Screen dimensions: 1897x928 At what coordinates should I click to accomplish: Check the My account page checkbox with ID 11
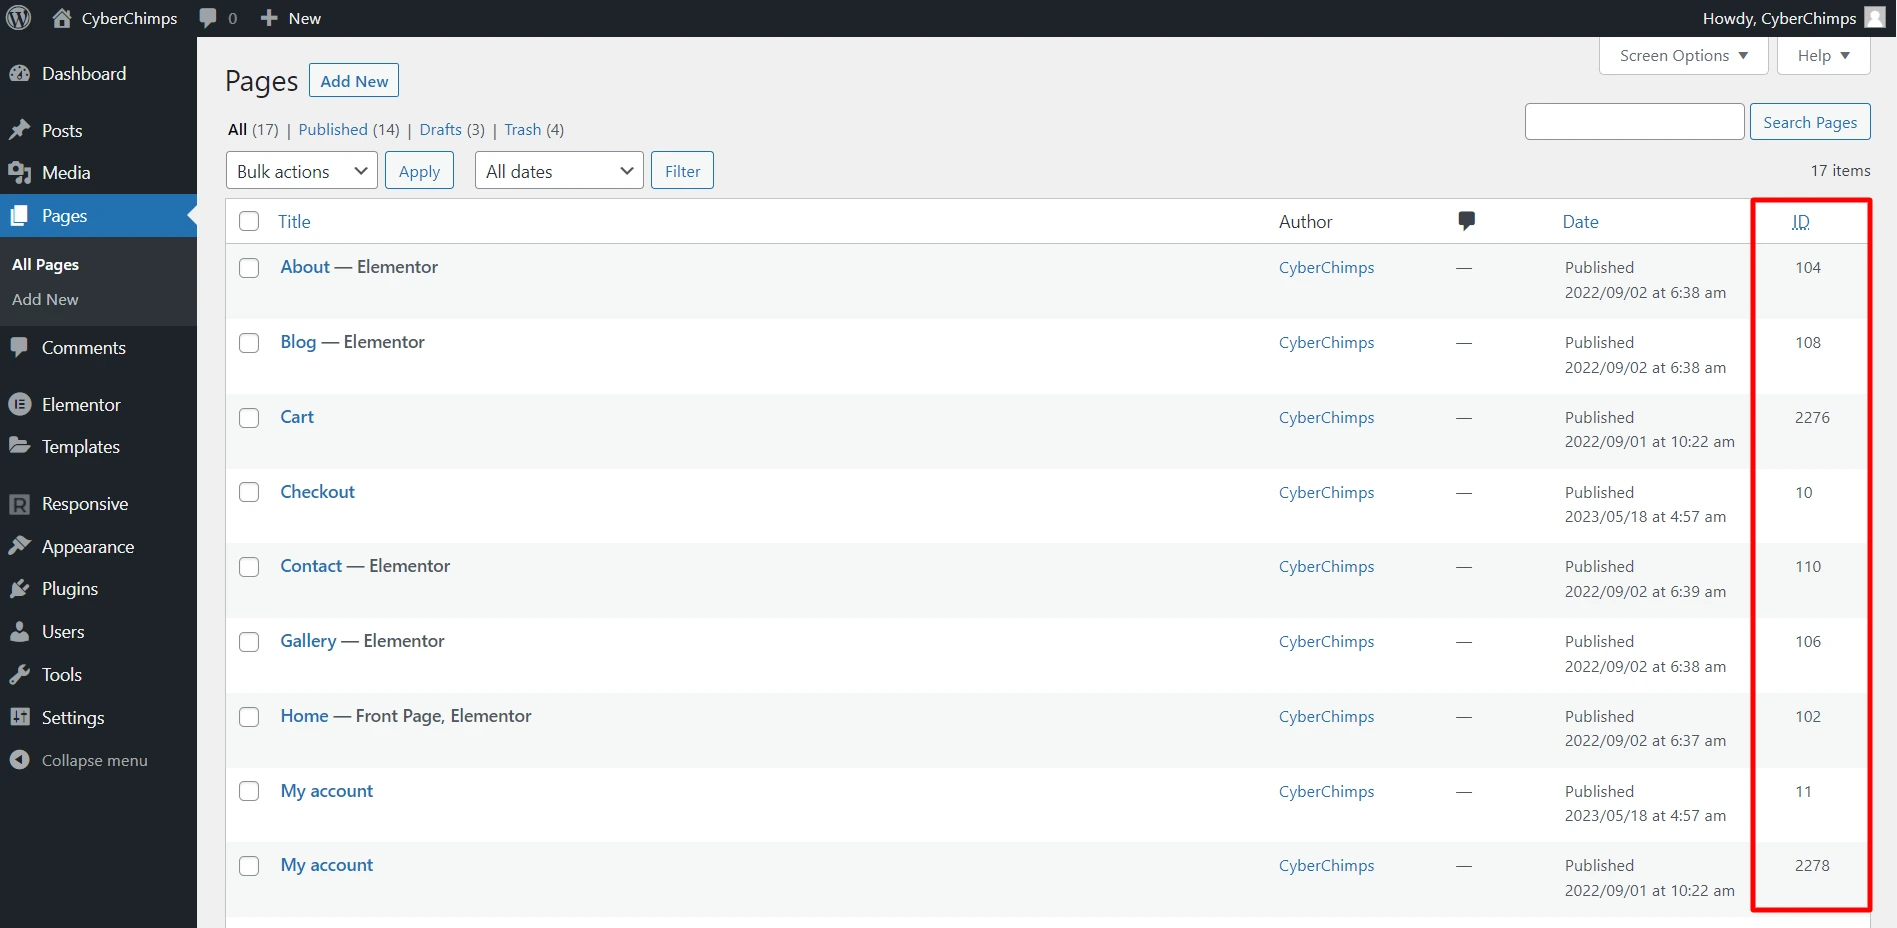pos(249,791)
